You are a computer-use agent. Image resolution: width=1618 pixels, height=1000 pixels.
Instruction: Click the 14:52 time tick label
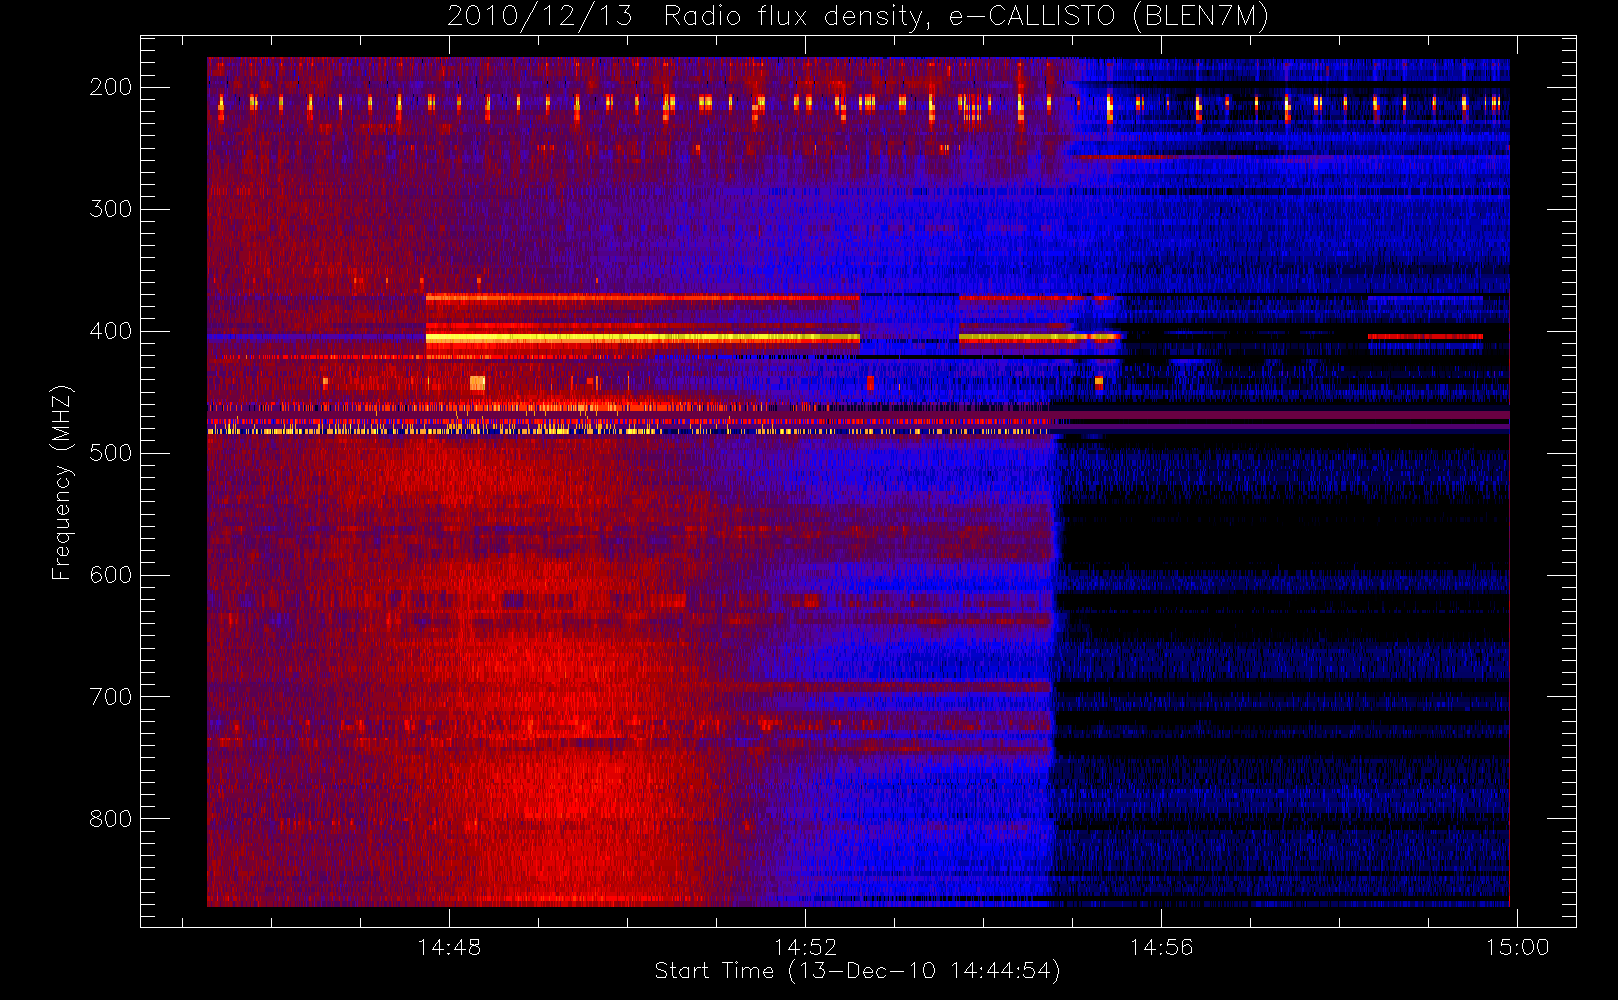[x=805, y=947]
